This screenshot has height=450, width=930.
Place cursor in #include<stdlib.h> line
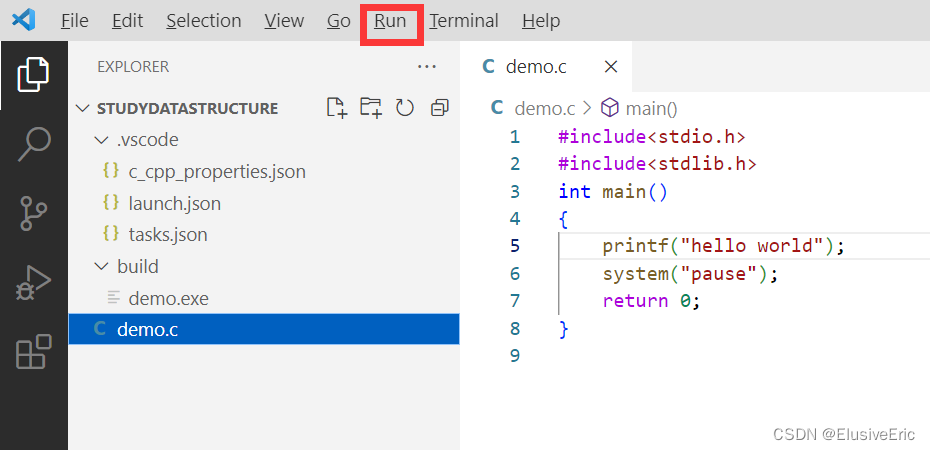pos(657,164)
